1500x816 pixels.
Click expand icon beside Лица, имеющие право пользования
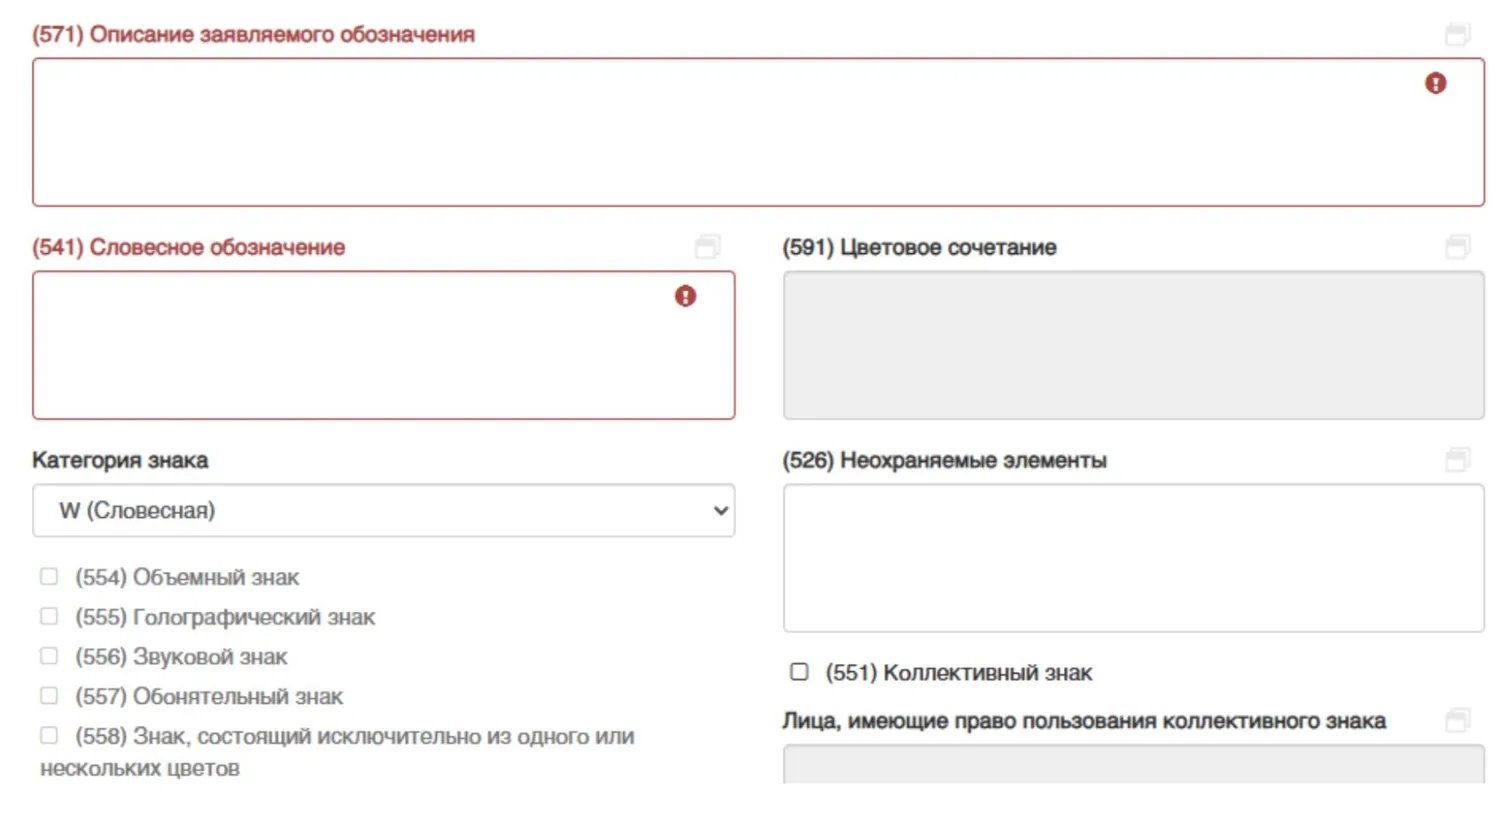click(x=1457, y=720)
